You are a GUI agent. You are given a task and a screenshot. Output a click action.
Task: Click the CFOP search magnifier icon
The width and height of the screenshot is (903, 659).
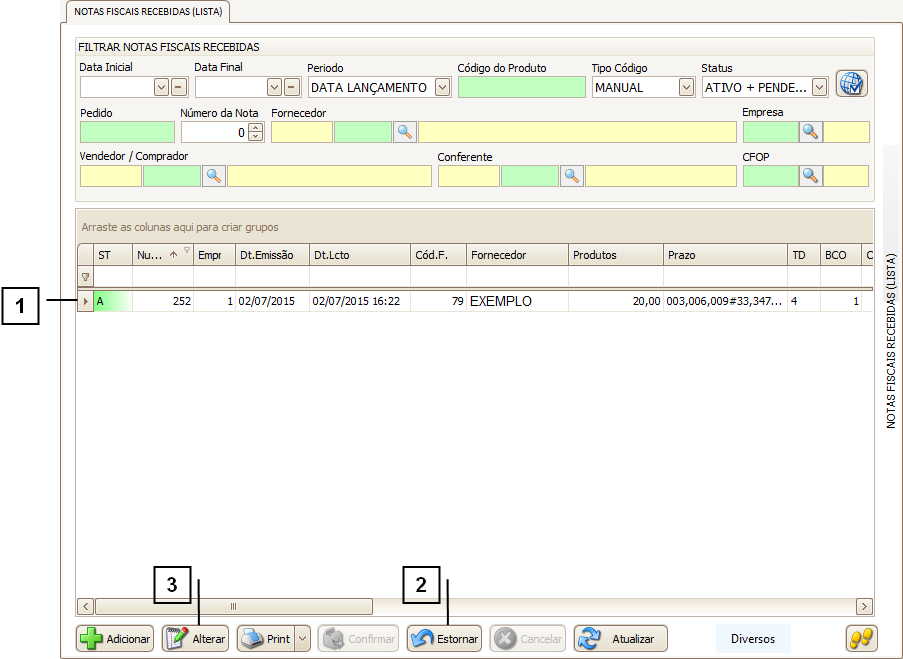810,176
